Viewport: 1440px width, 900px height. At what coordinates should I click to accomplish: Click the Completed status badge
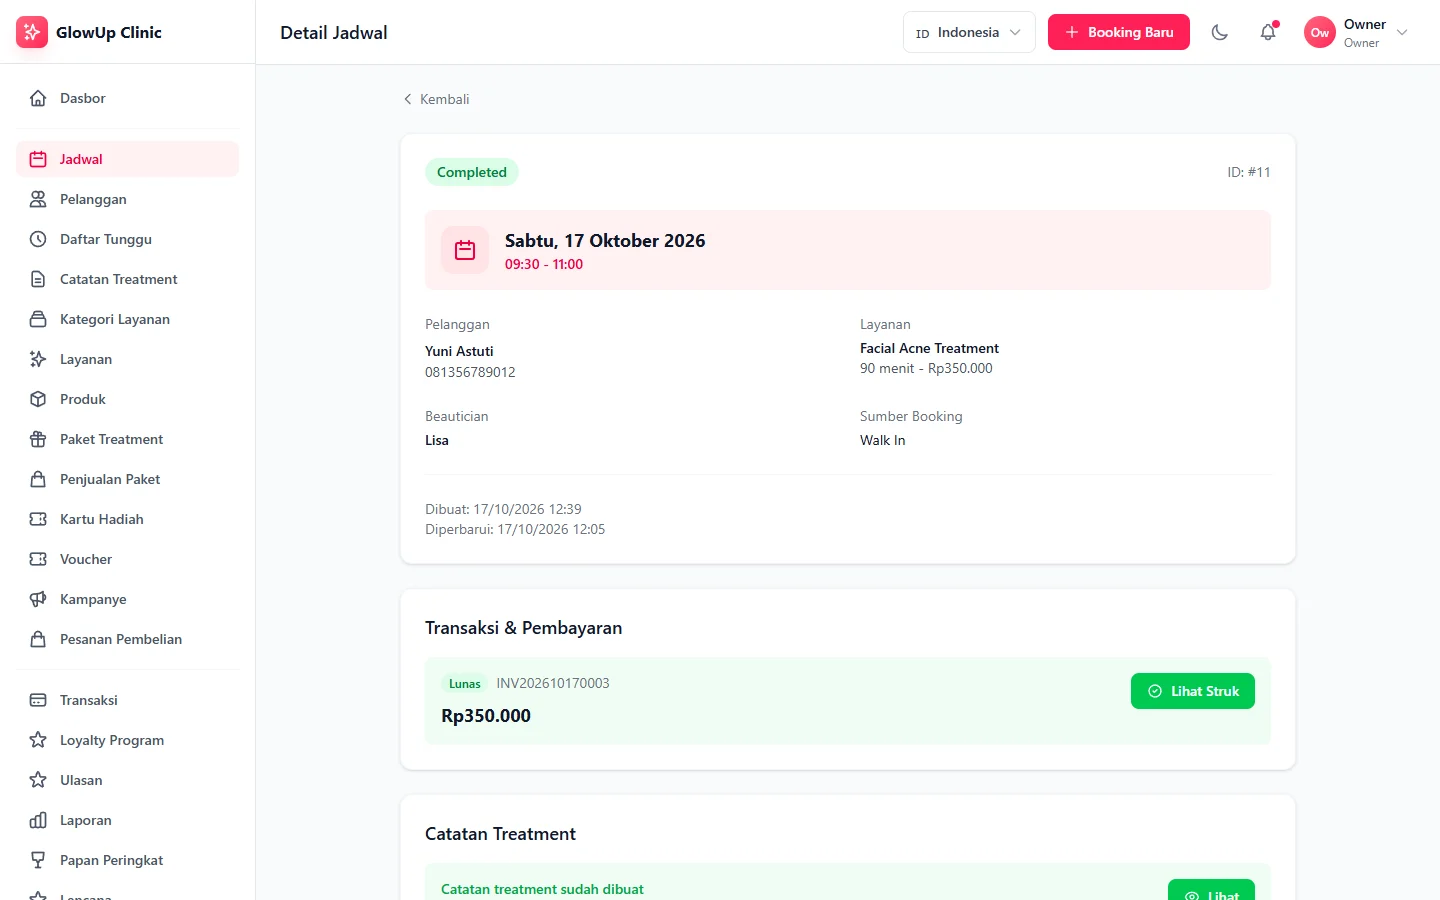pyautogui.click(x=472, y=172)
